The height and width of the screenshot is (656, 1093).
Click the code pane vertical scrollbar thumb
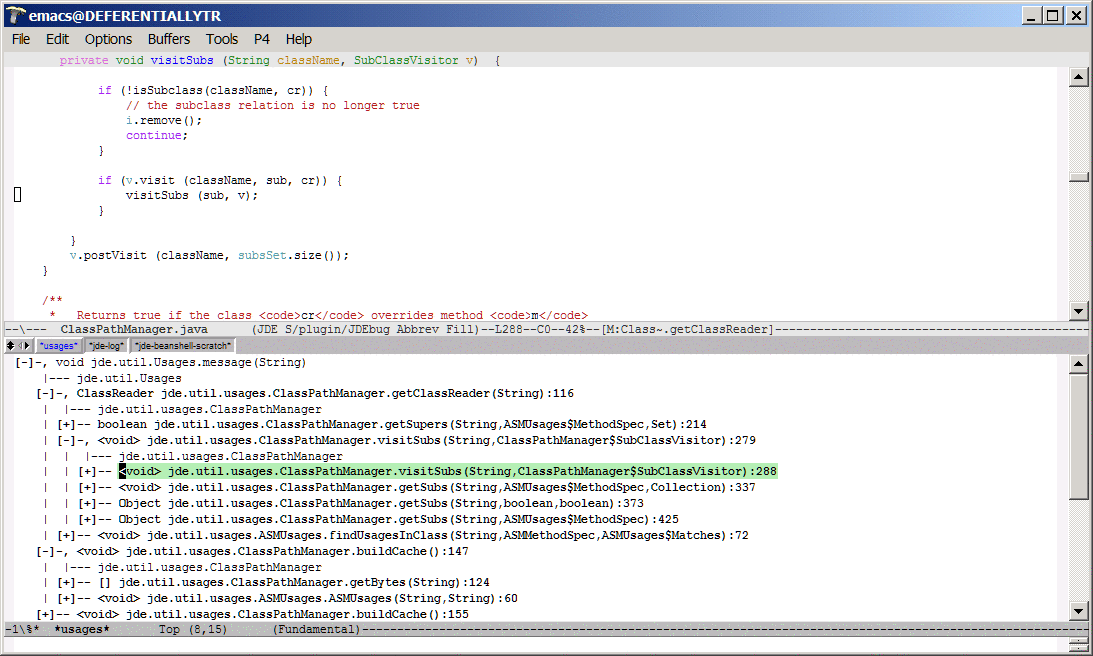(1078, 177)
